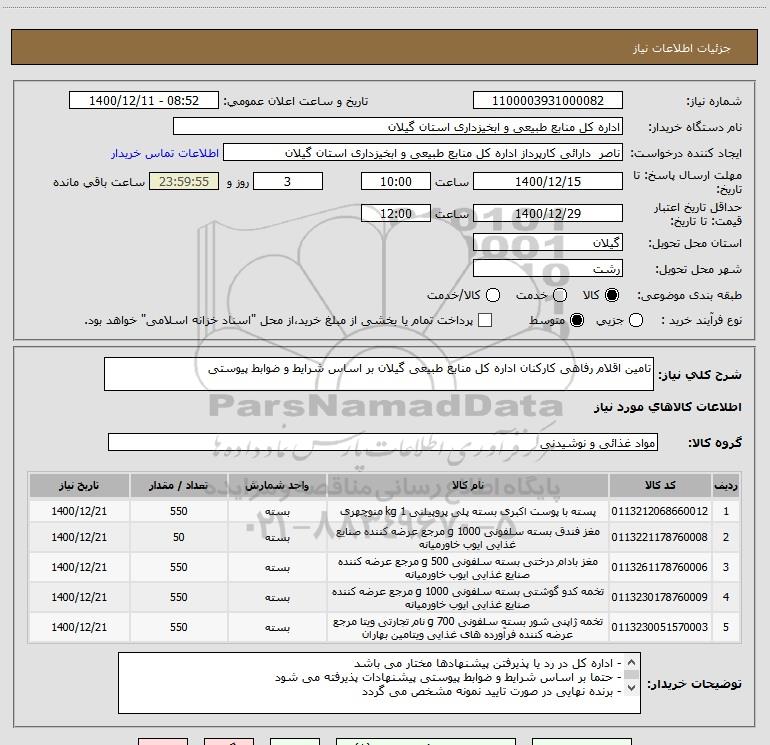Click the request creator field ناصر دارائی
This screenshot has width=770, height=745.
point(423,153)
